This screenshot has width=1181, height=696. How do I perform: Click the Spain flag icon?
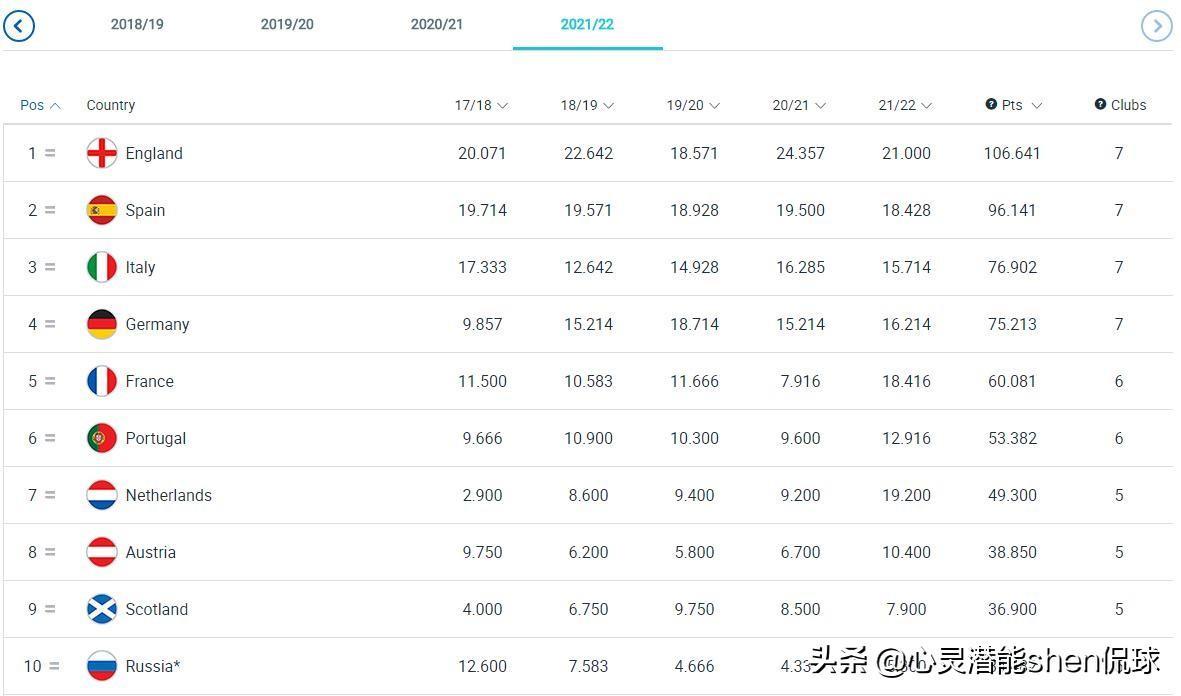pyautogui.click(x=102, y=210)
